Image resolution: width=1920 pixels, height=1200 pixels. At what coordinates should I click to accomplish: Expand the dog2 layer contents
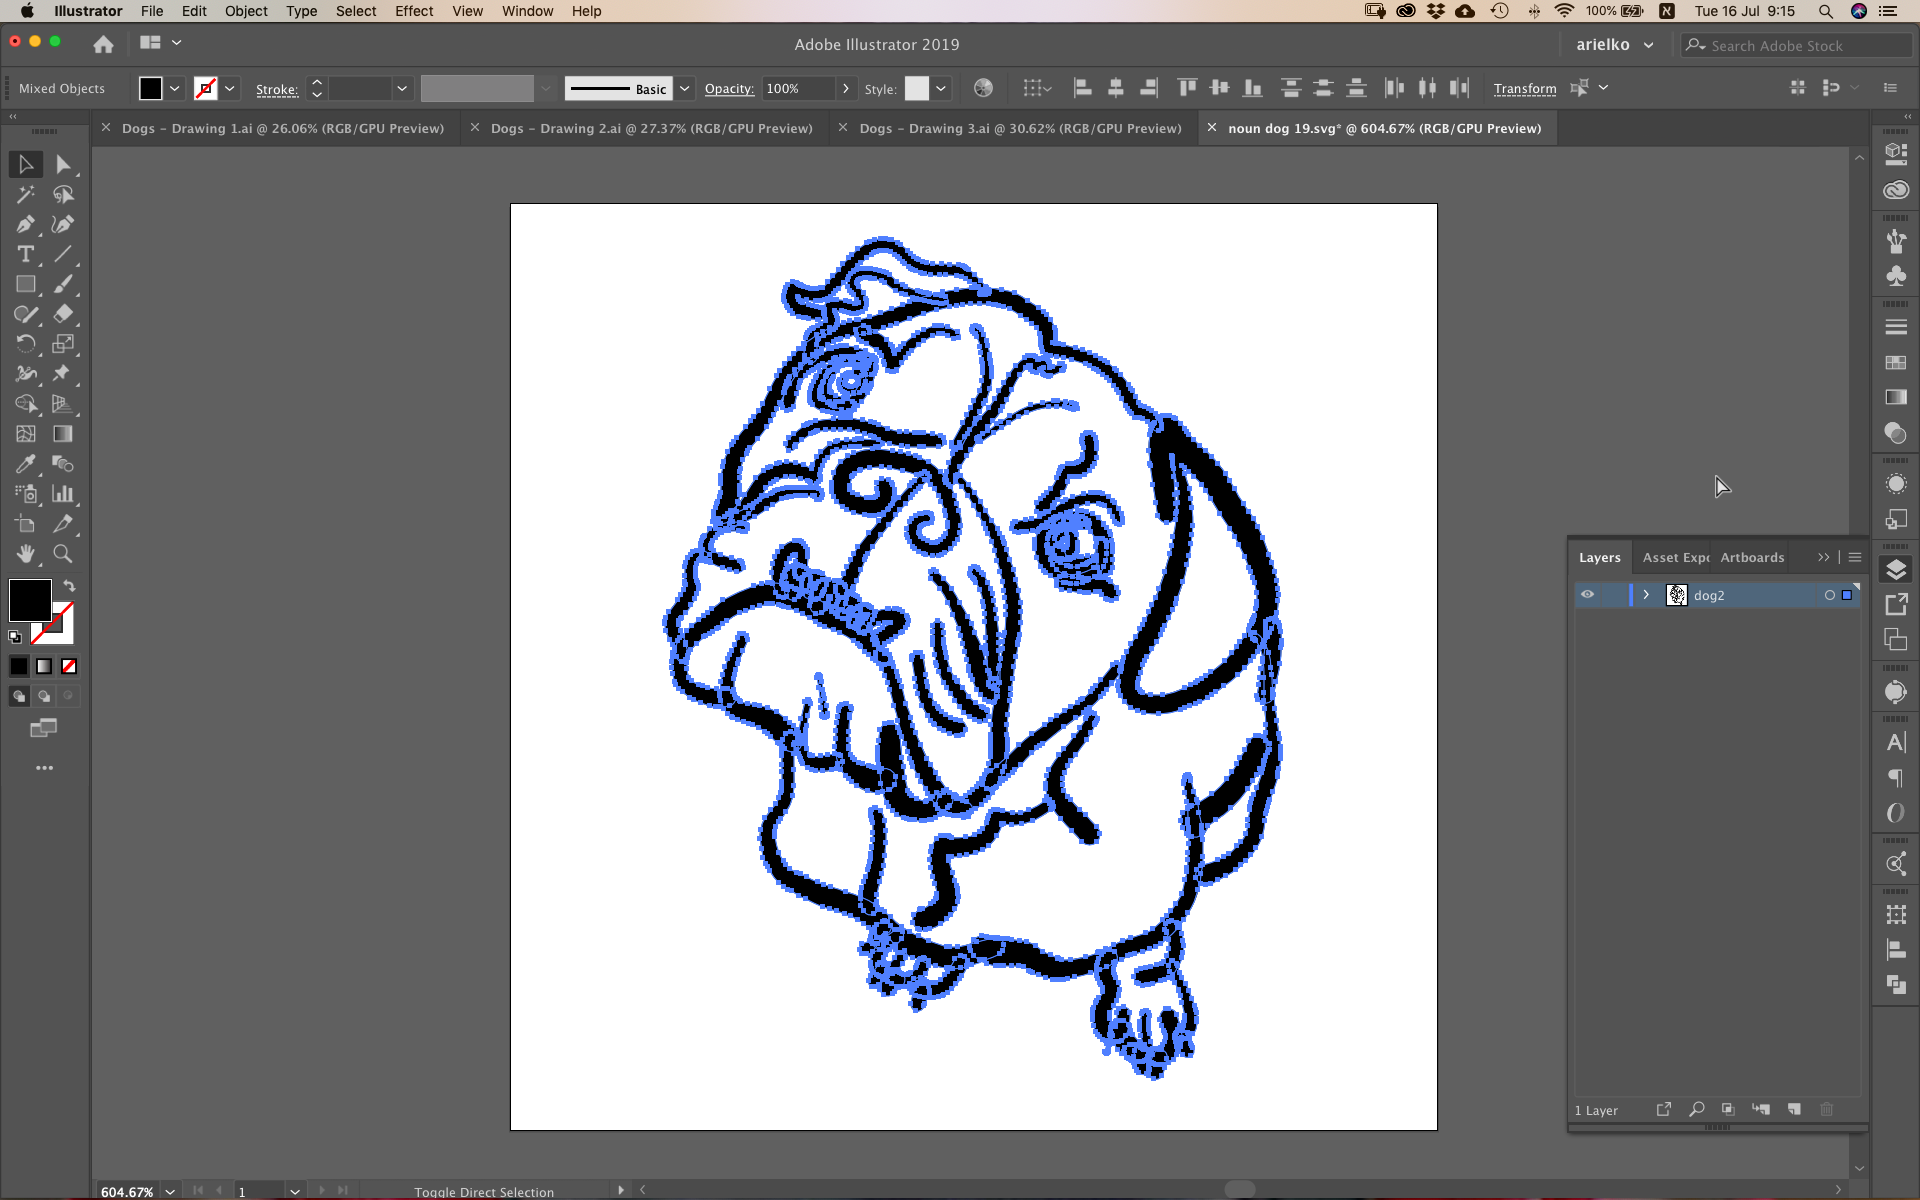(1646, 595)
